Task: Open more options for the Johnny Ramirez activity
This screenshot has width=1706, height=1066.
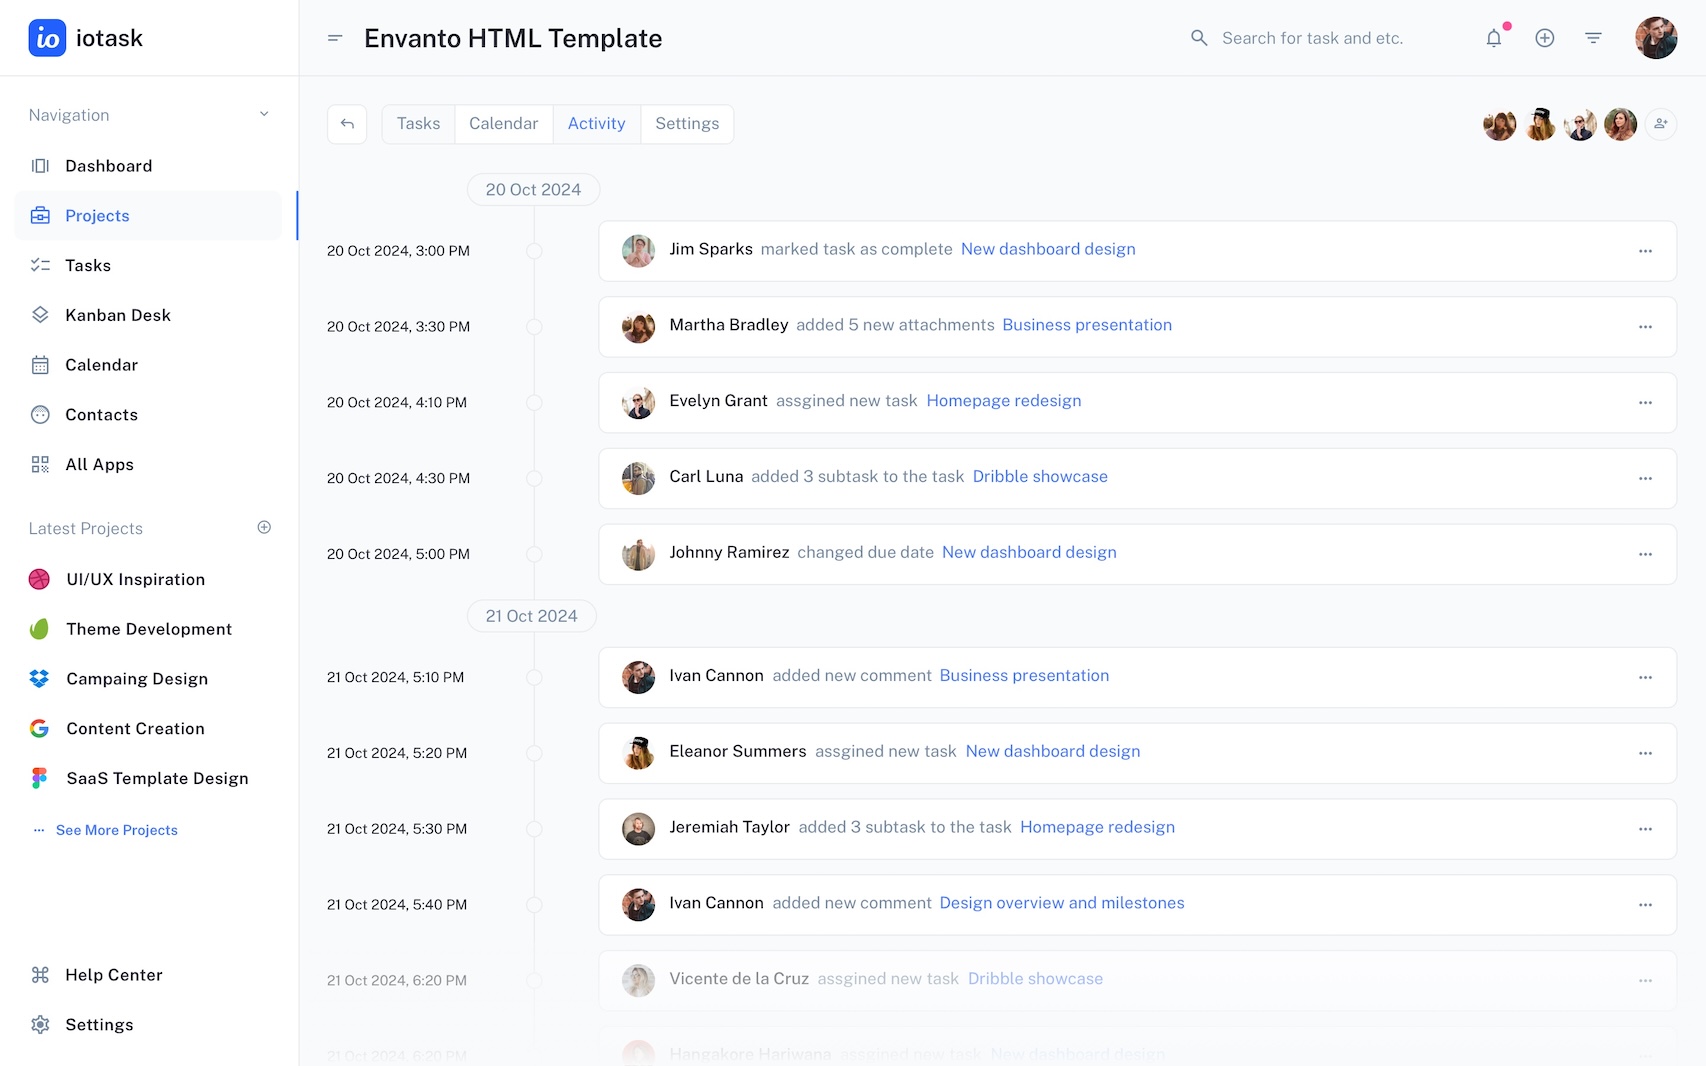Action: 1645,554
